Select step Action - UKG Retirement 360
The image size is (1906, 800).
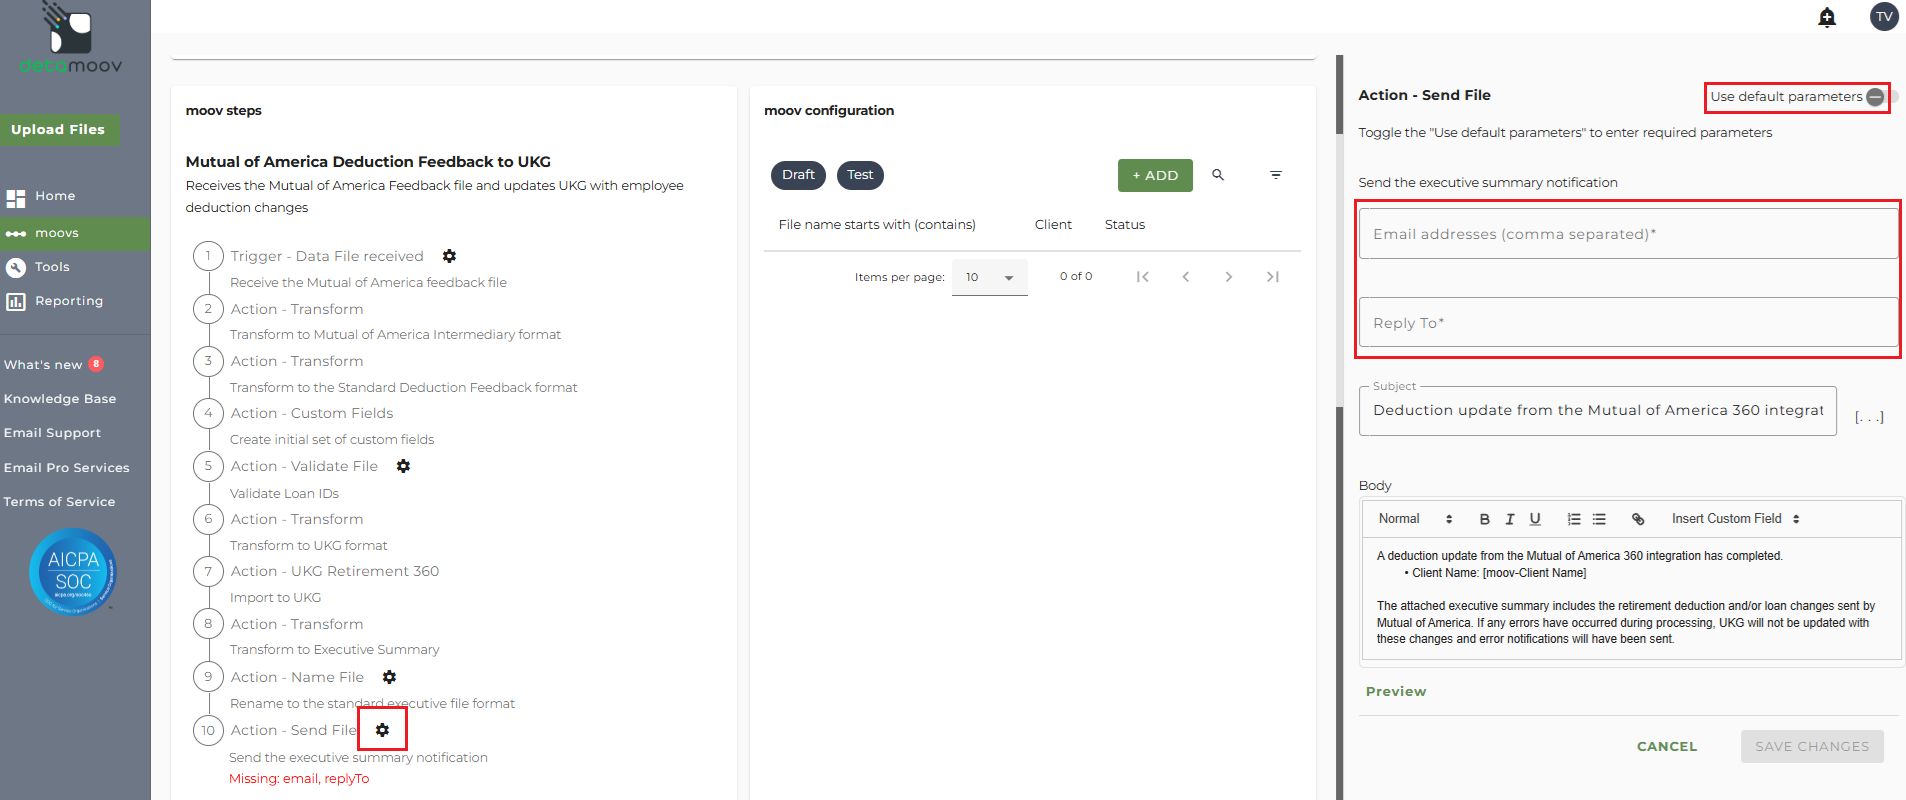tap(335, 571)
